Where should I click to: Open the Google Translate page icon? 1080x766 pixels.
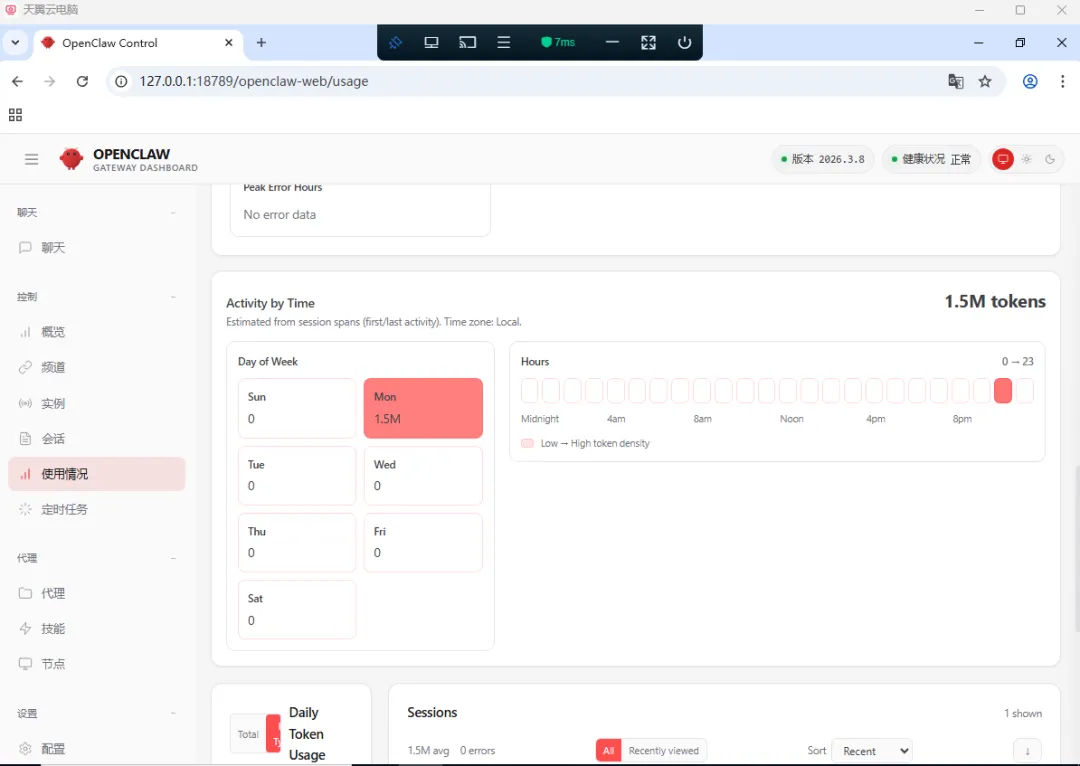tap(955, 81)
